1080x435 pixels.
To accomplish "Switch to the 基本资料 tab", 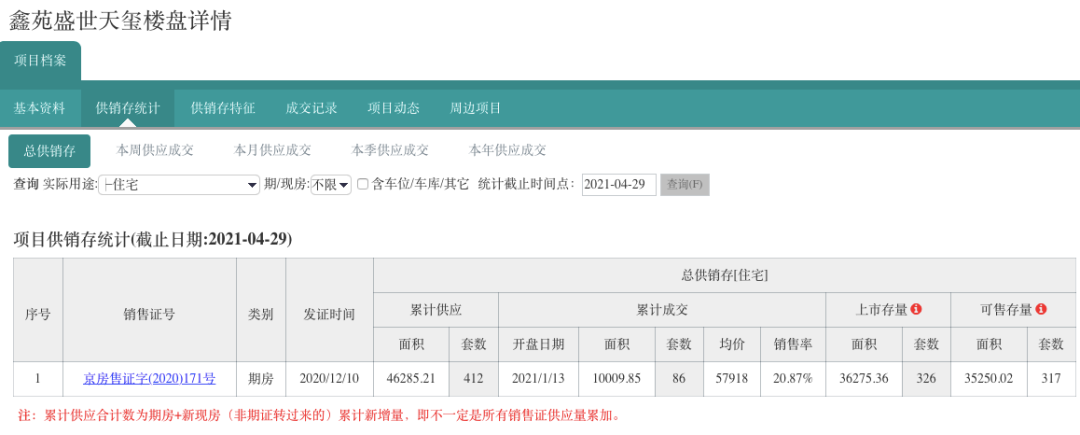I will pos(40,108).
